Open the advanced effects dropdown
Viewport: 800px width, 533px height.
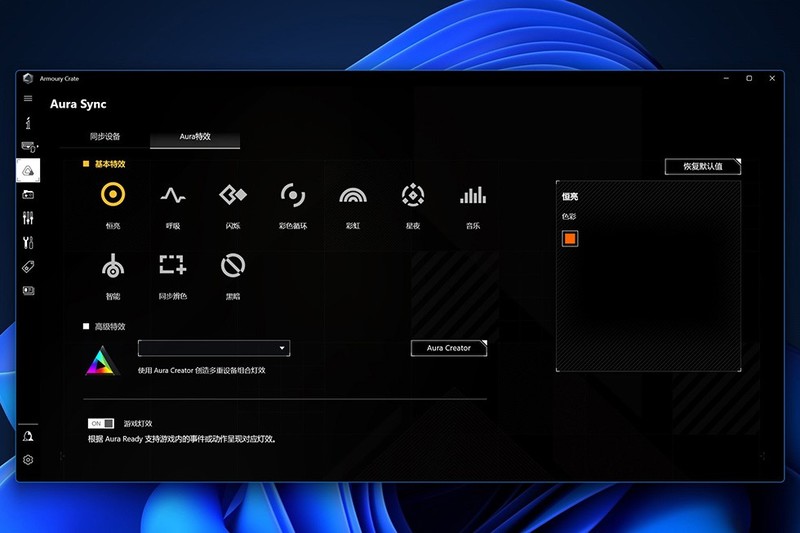(x=214, y=348)
